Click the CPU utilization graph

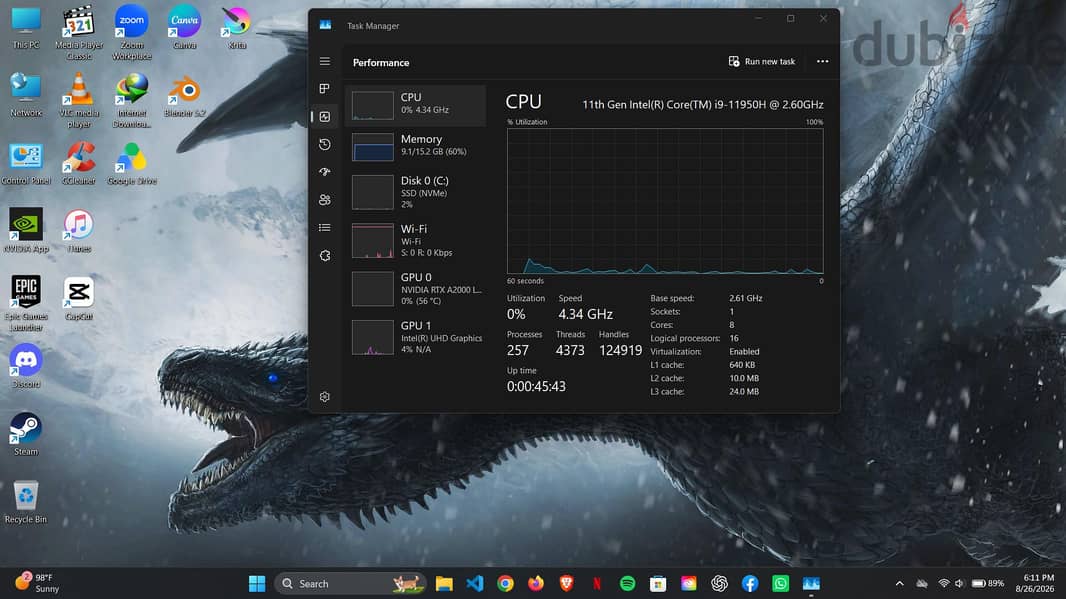point(665,201)
